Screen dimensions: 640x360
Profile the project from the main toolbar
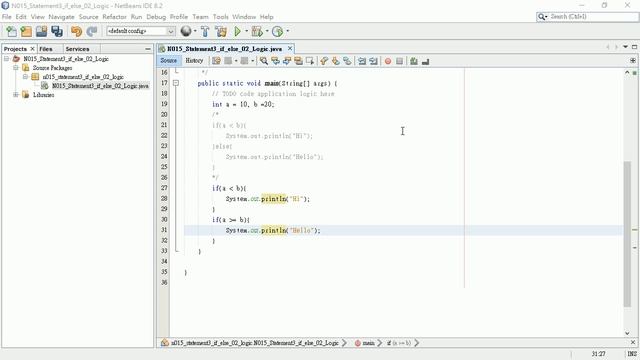[277, 31]
